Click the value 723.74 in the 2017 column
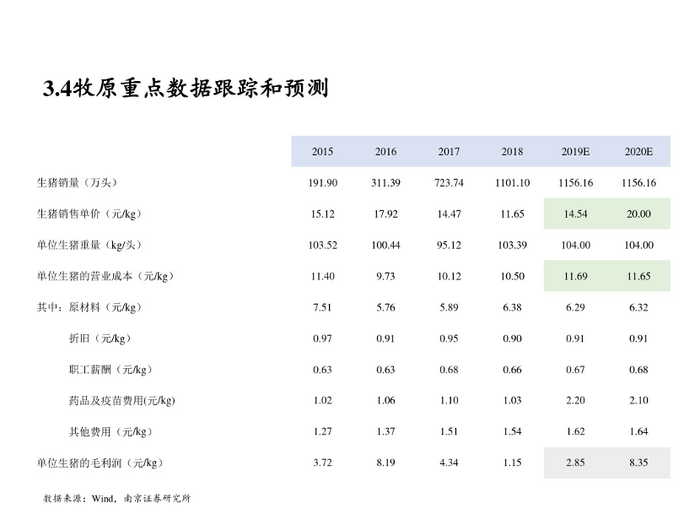 pos(449,183)
